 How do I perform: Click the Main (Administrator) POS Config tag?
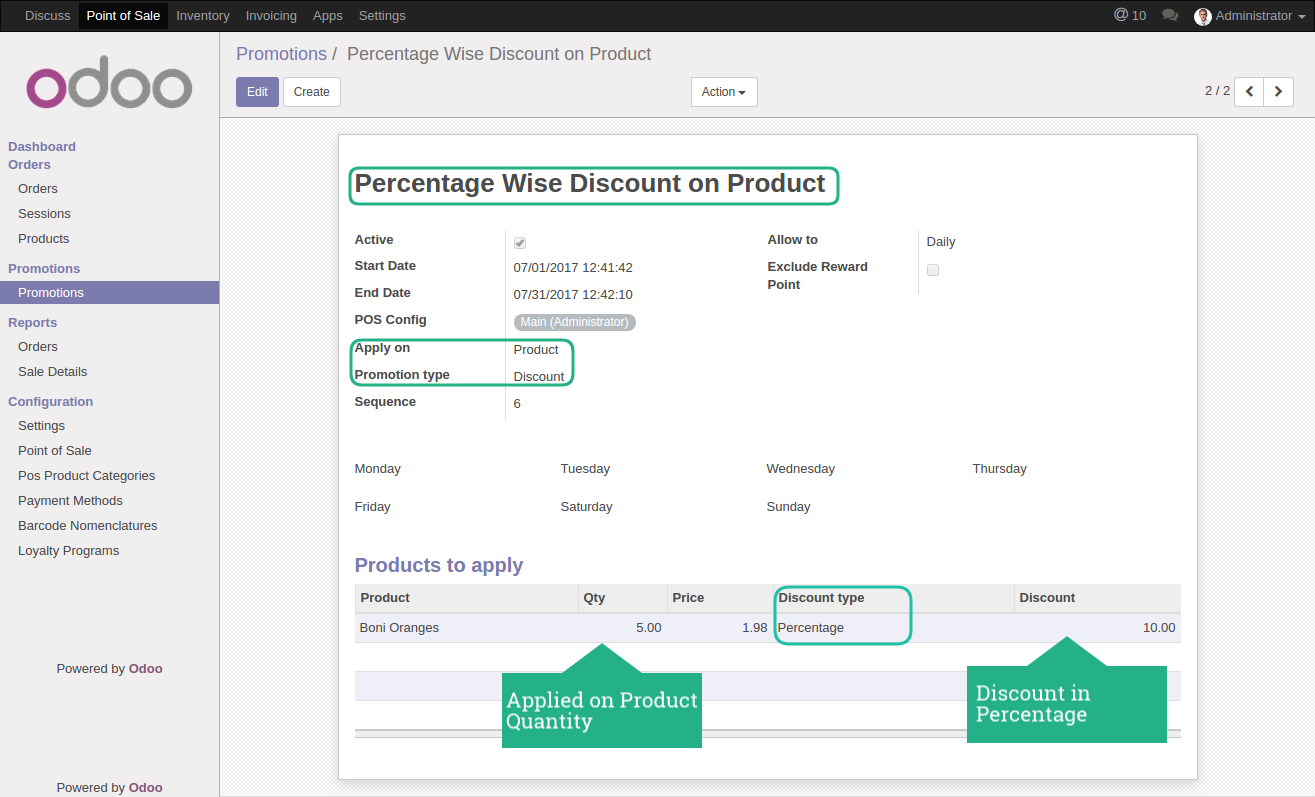(x=575, y=322)
